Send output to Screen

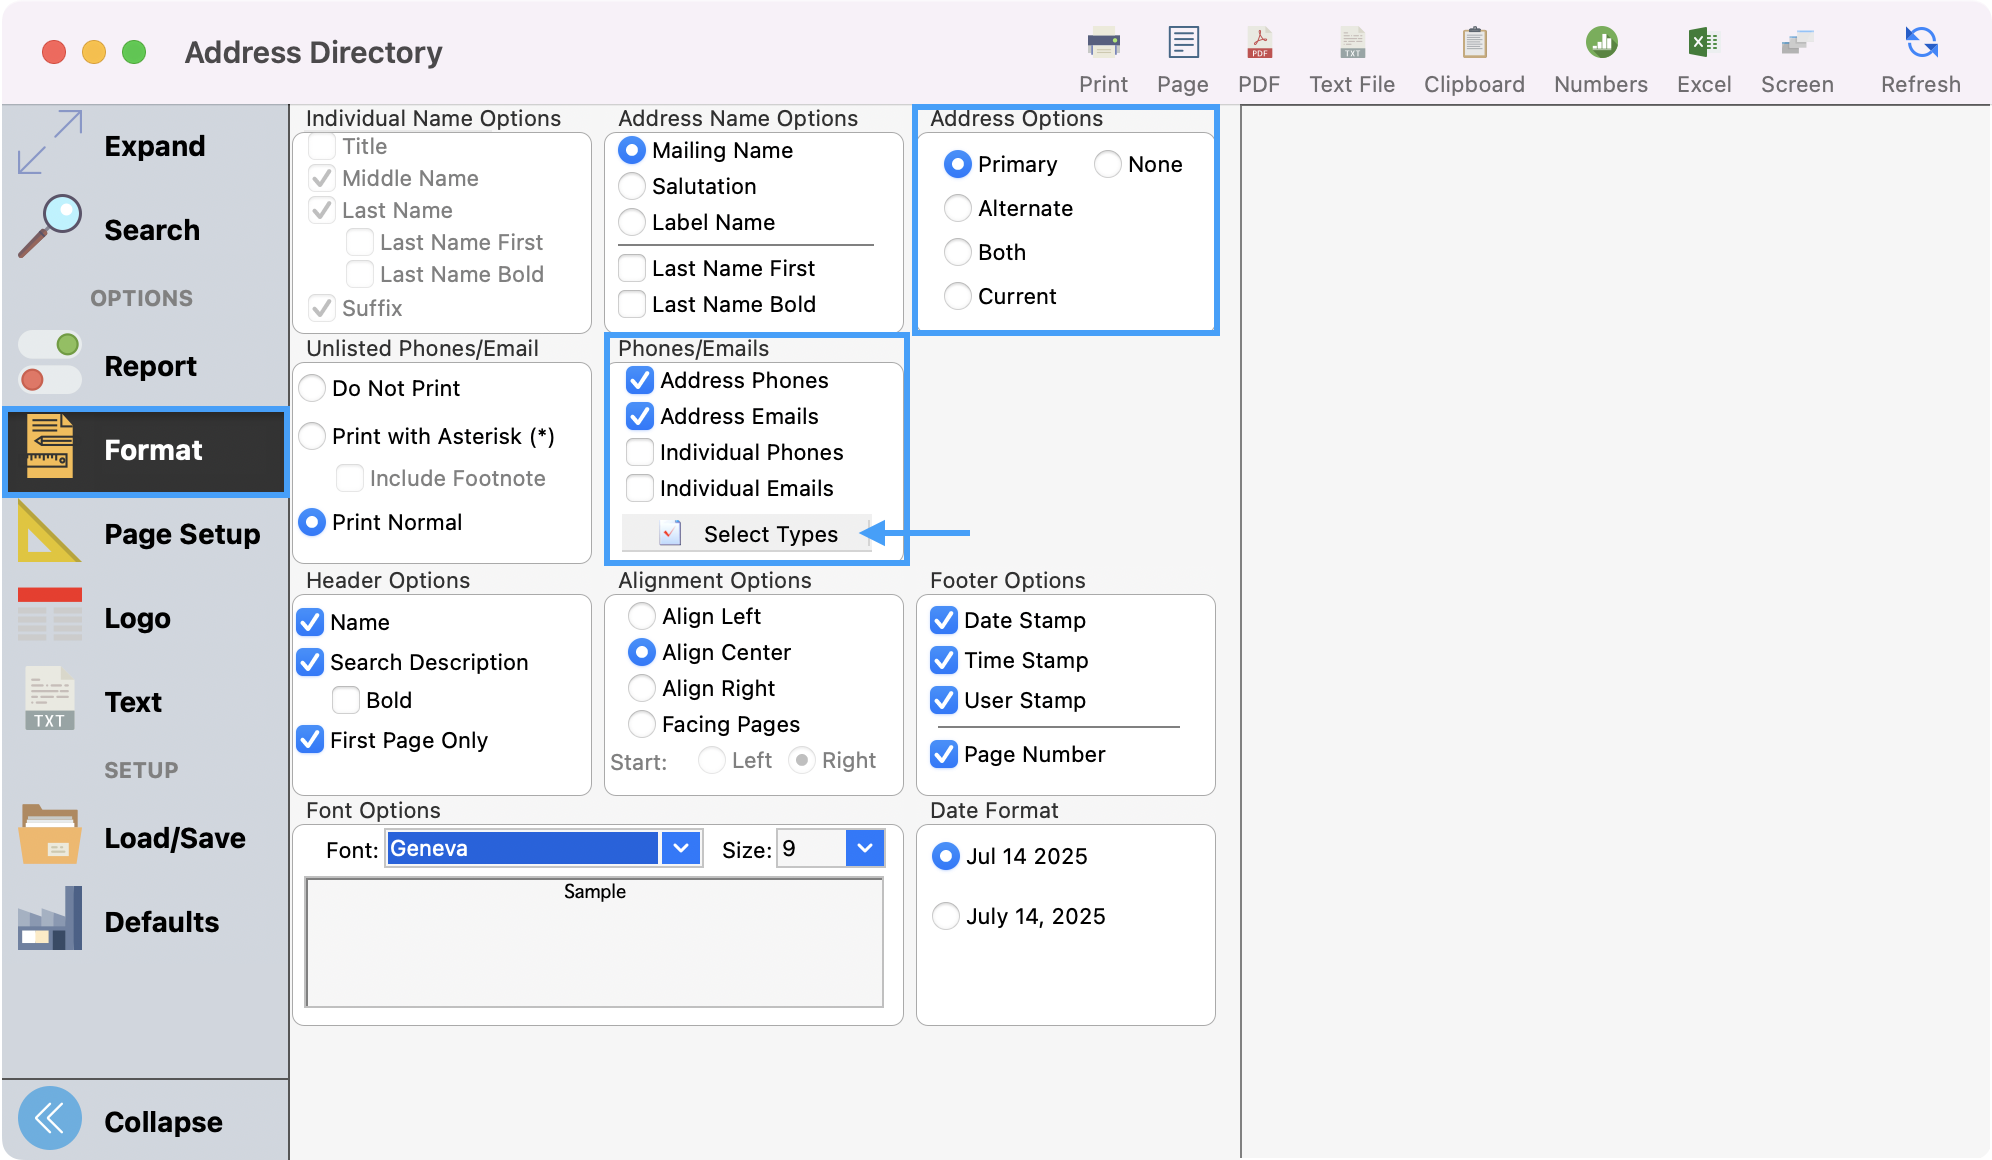pyautogui.click(x=1797, y=55)
